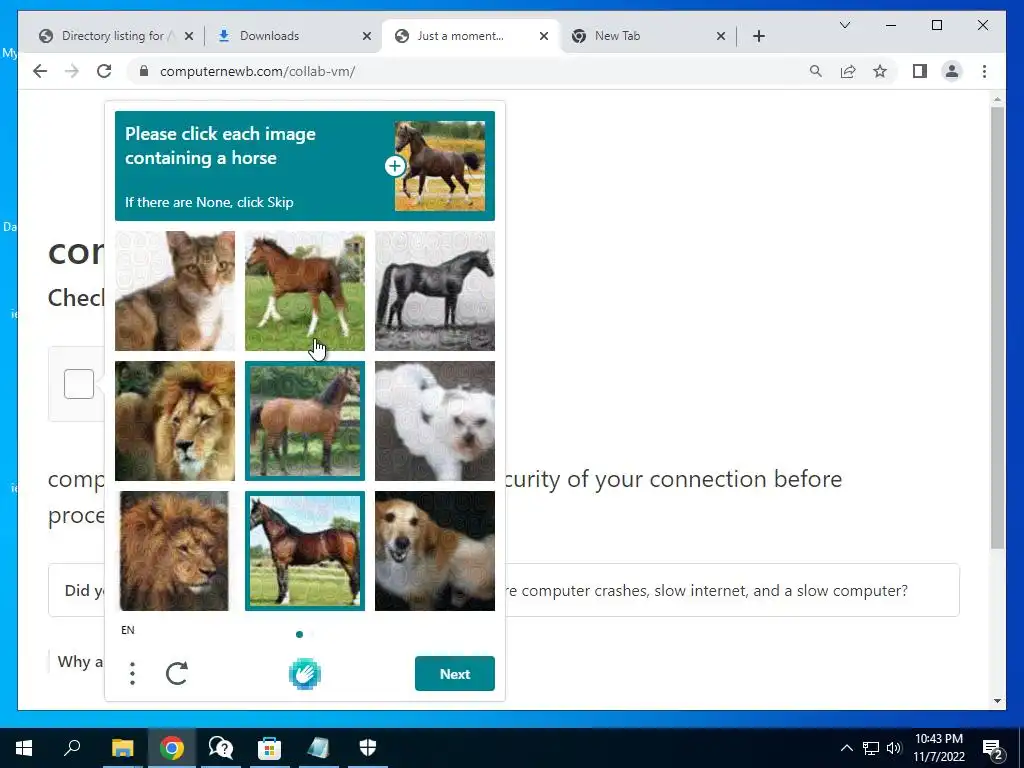The width and height of the screenshot is (1024, 768).
Task: Deselect the brown horse by the fence image
Action: 305,421
